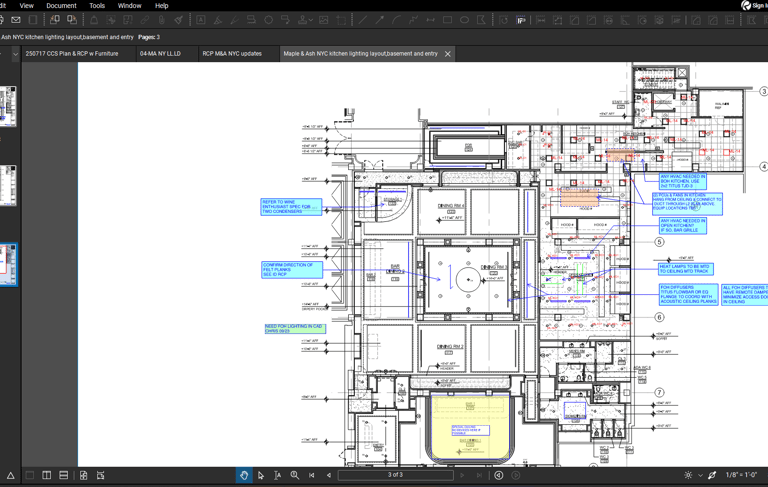Select the Dimension line tool
768x487 pixels.
tap(430, 20)
